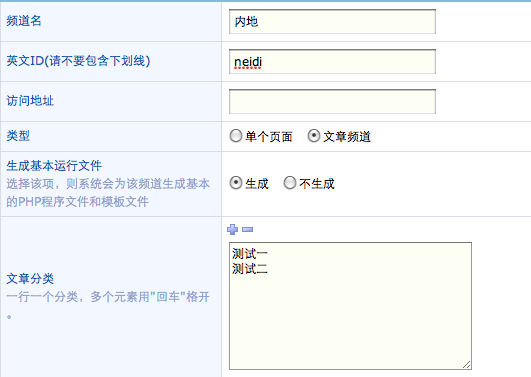The width and height of the screenshot is (531, 377).
Task: Choose the 不生成 radio option
Action: tap(290, 183)
